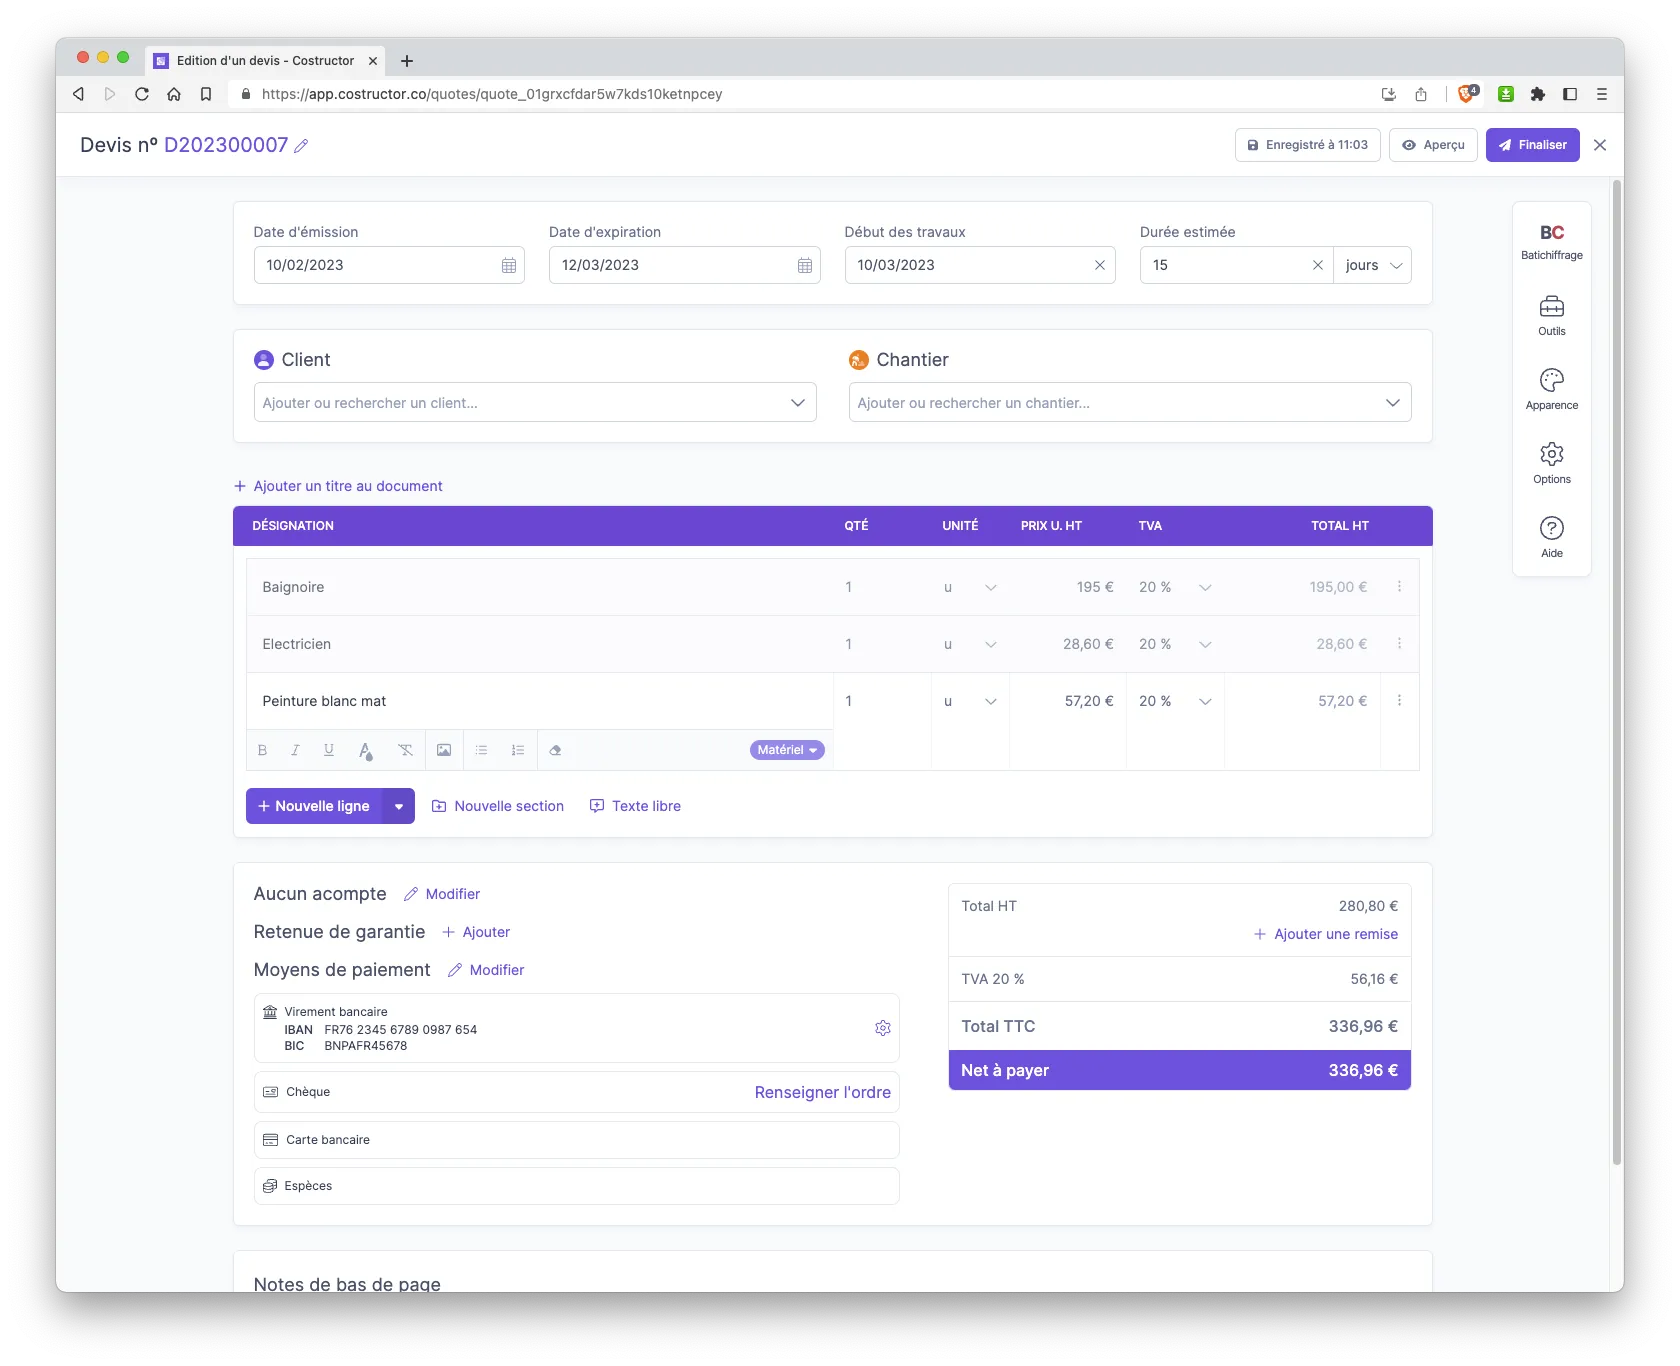Viewport: 1680px width, 1366px height.
Task: Modify the acompte setting
Action: pyautogui.click(x=441, y=894)
